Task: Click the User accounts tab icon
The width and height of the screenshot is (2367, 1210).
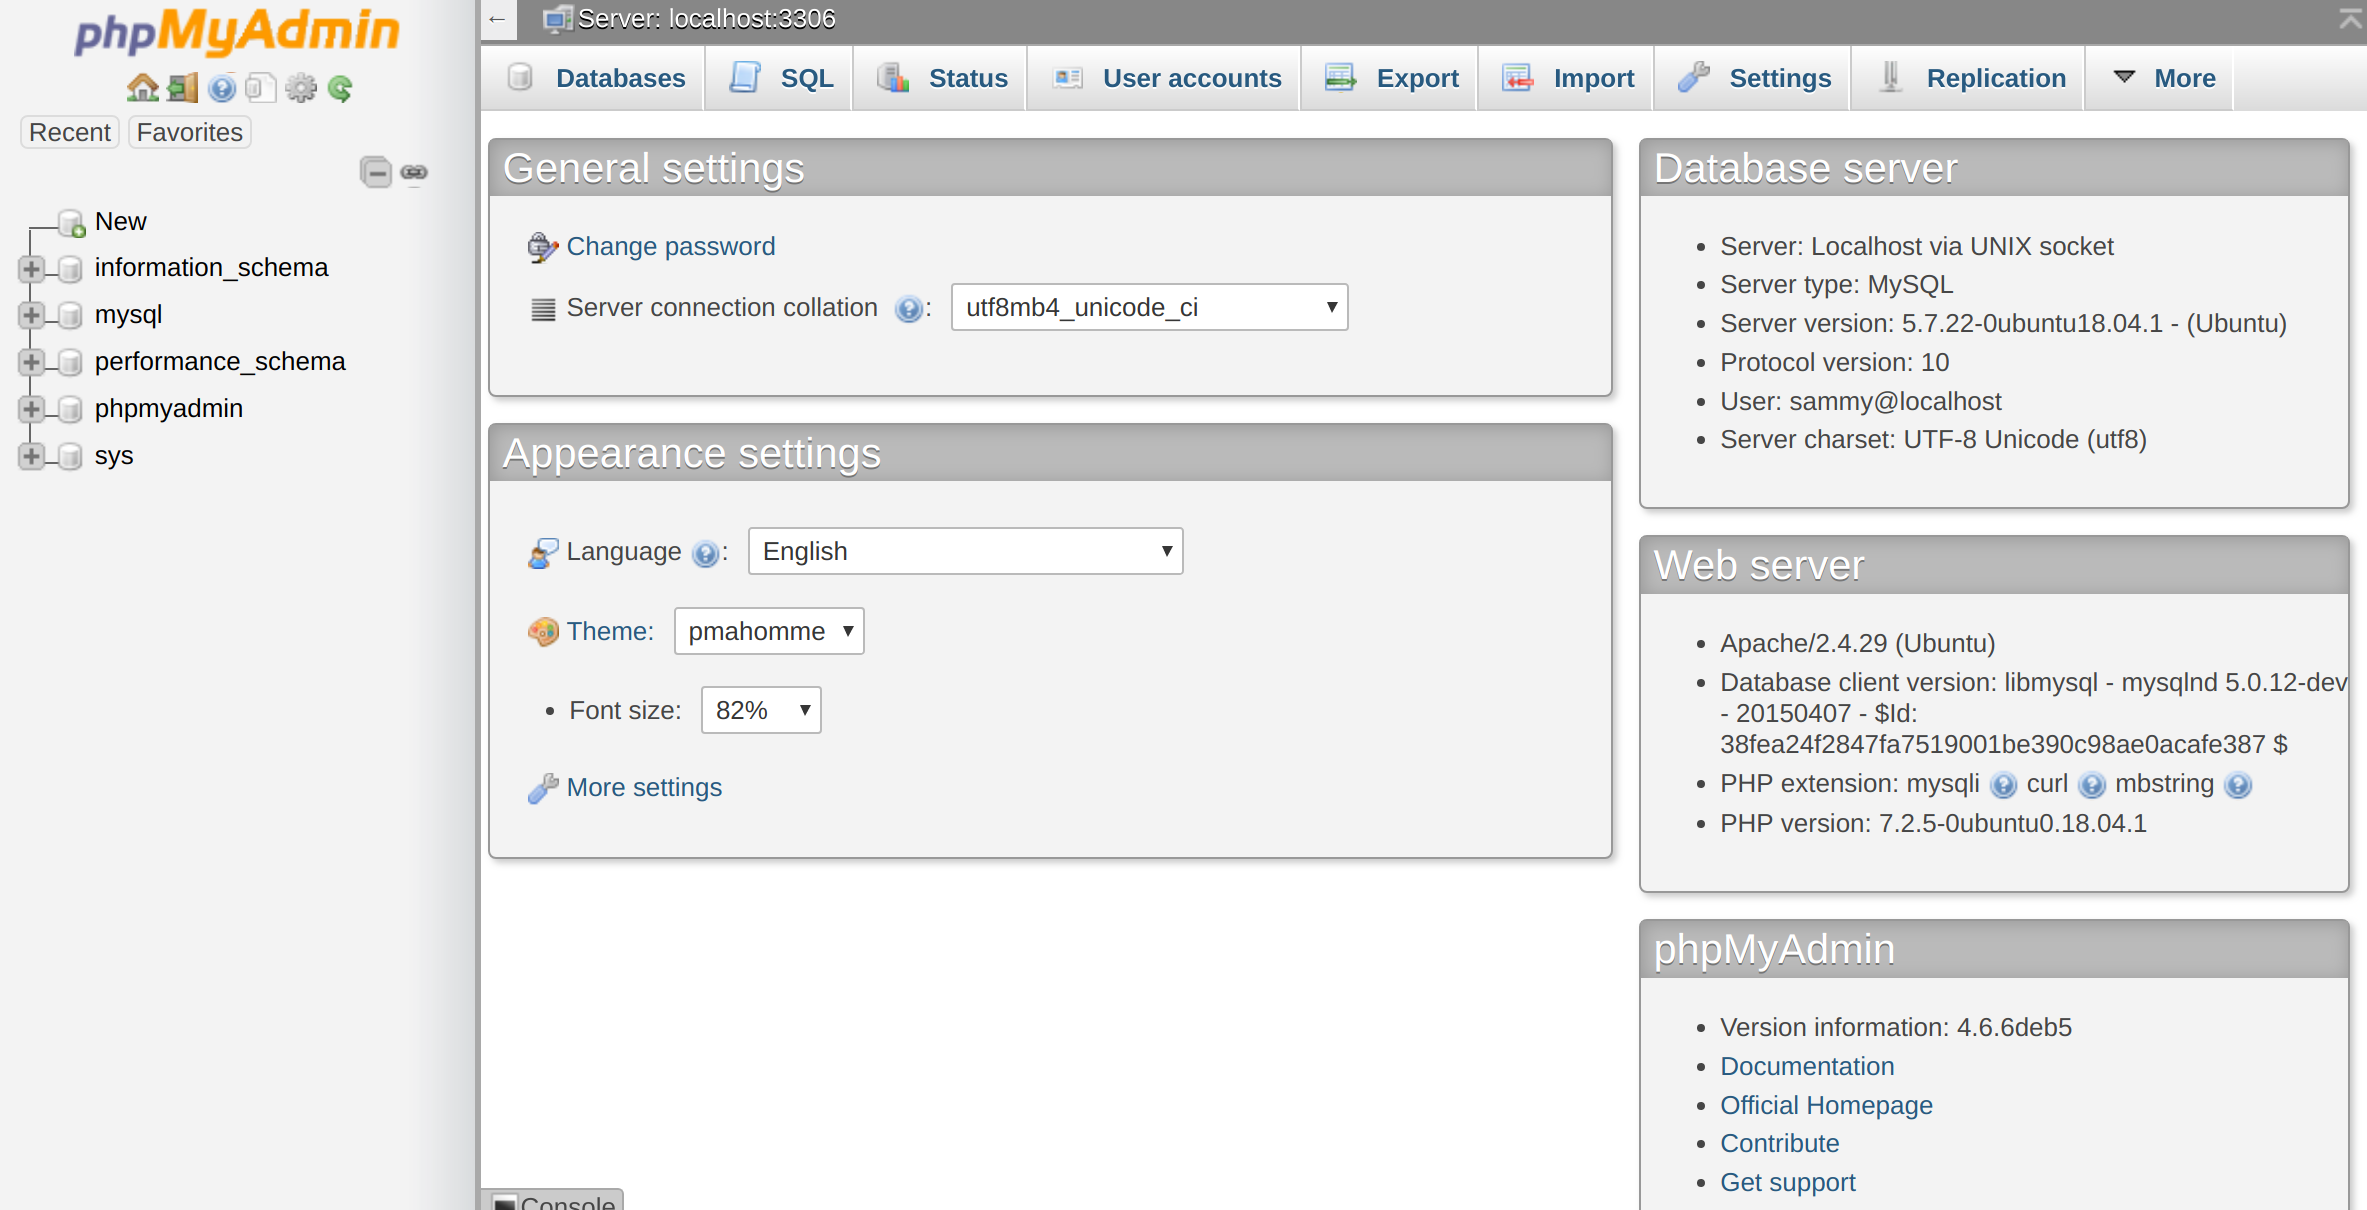Action: 1069,76
